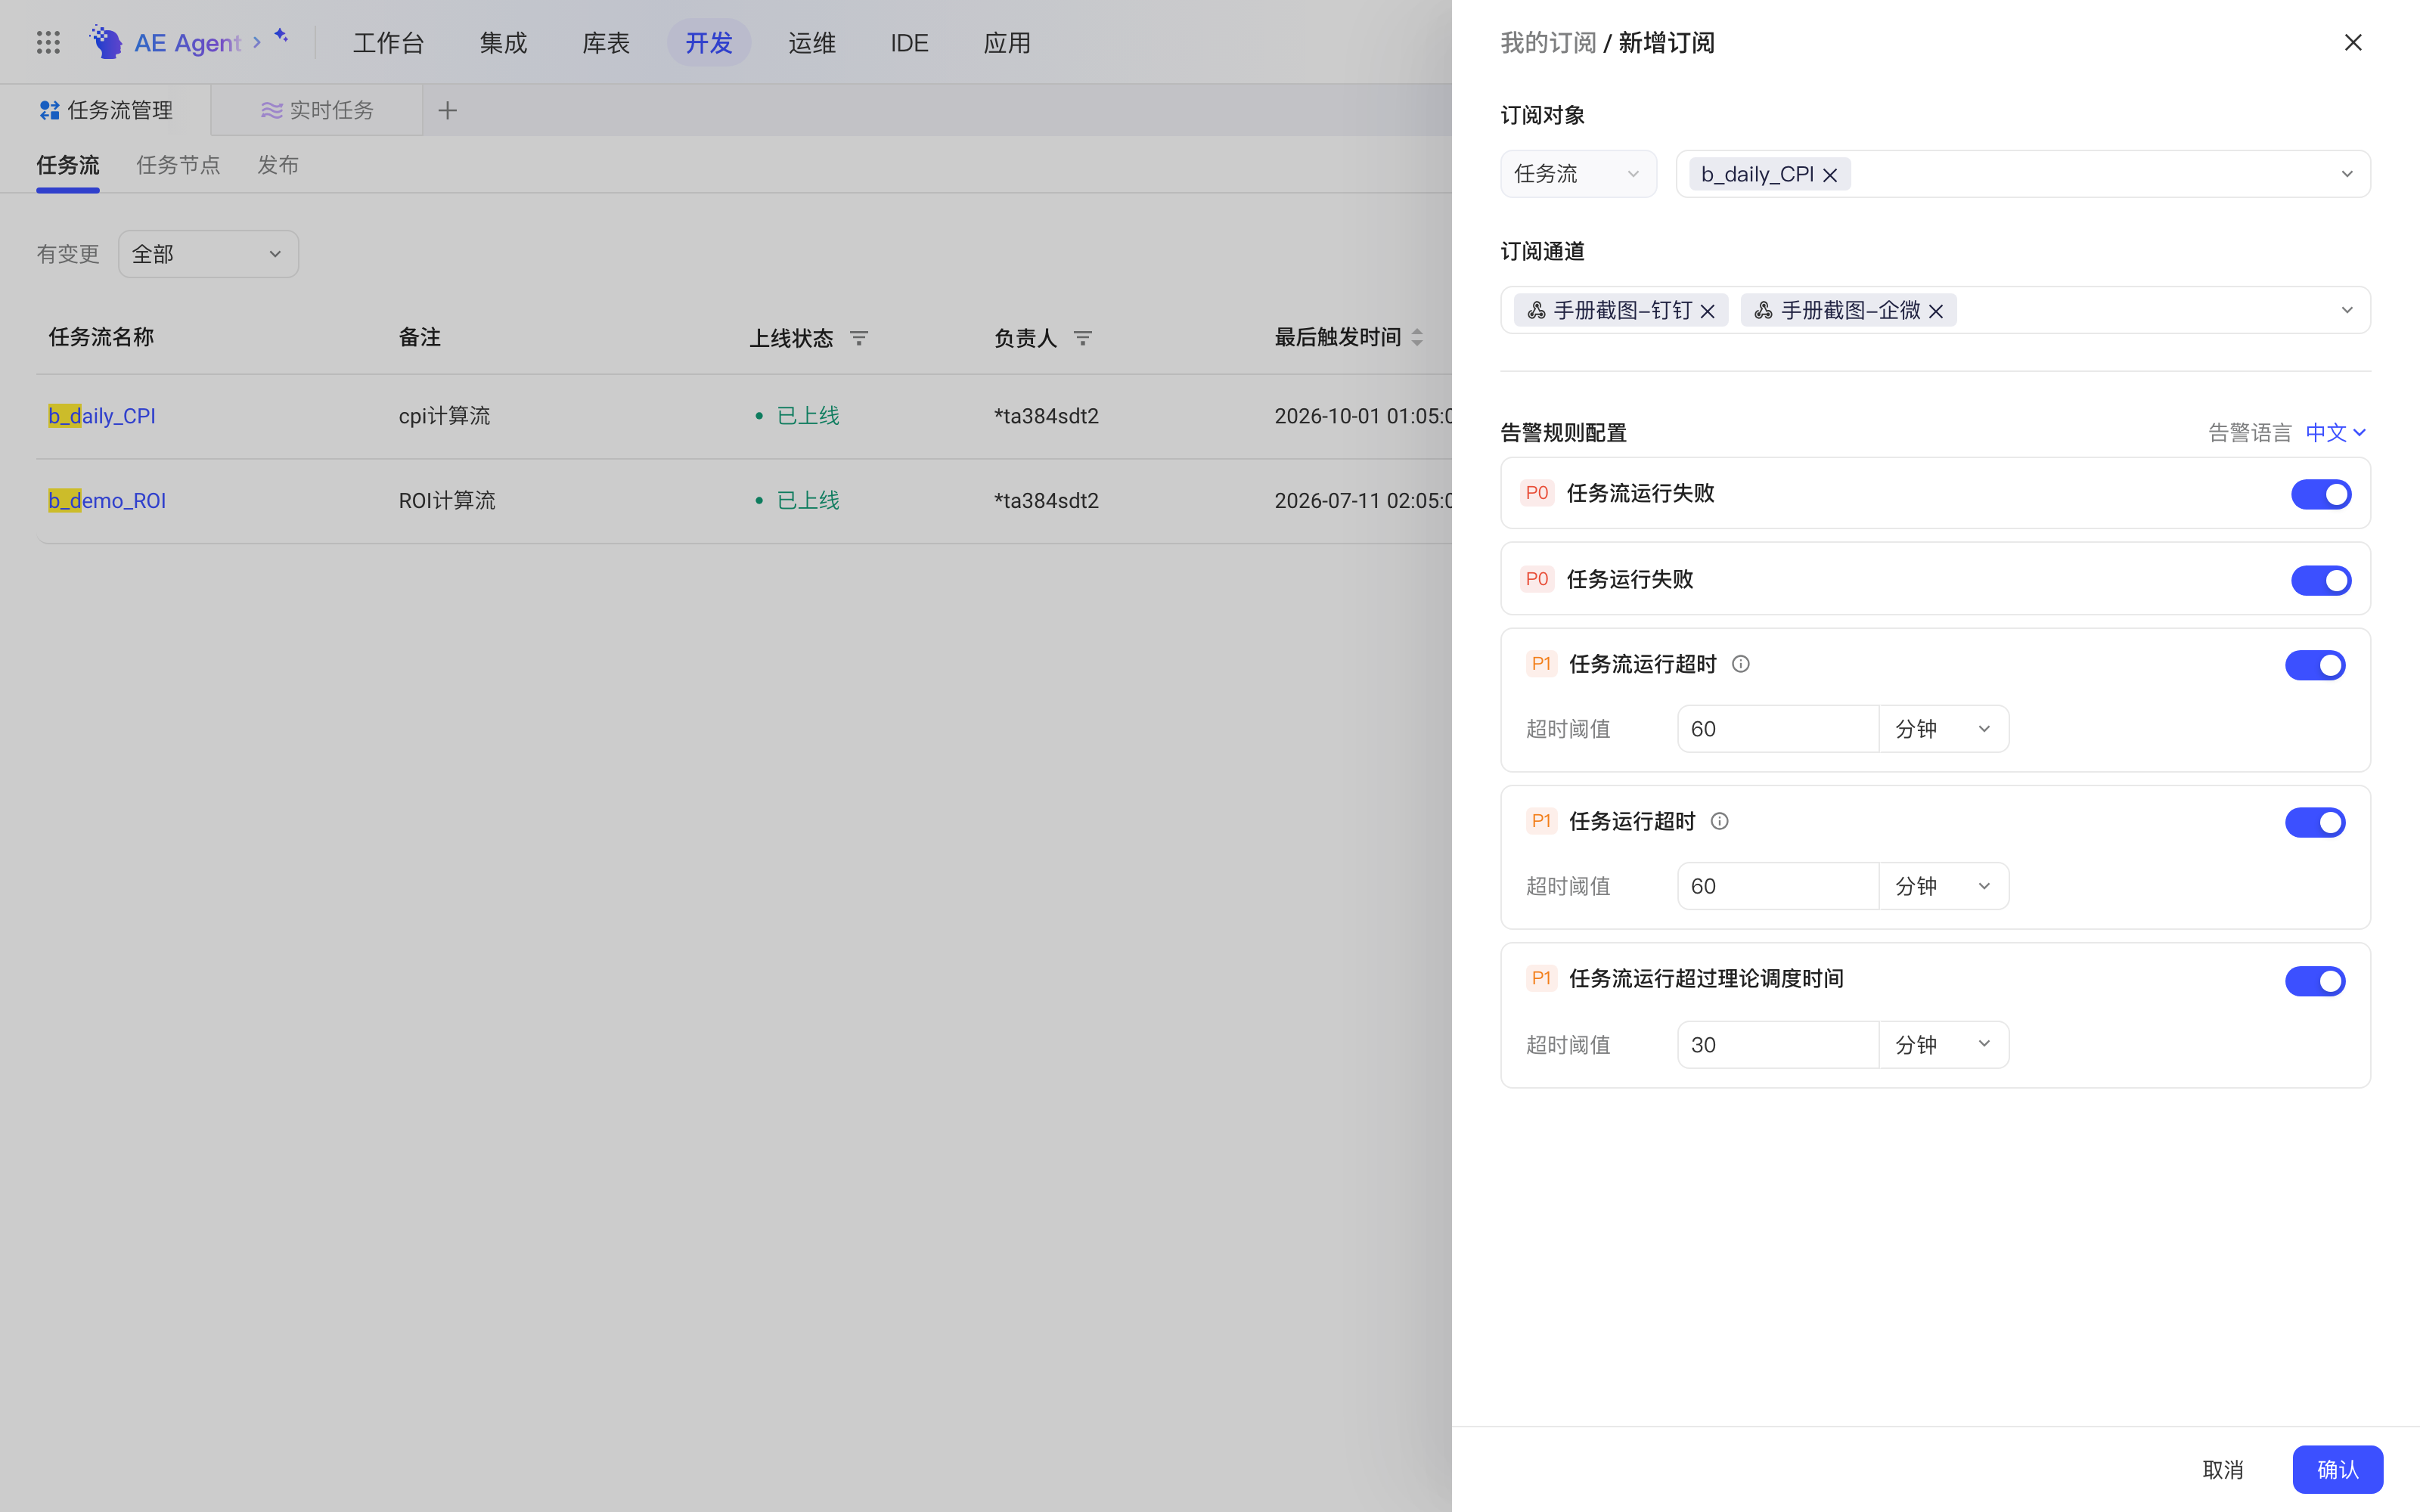Remove the 手册截图-企微 channel tag
Screen dimensions: 2420x1512
point(1936,311)
